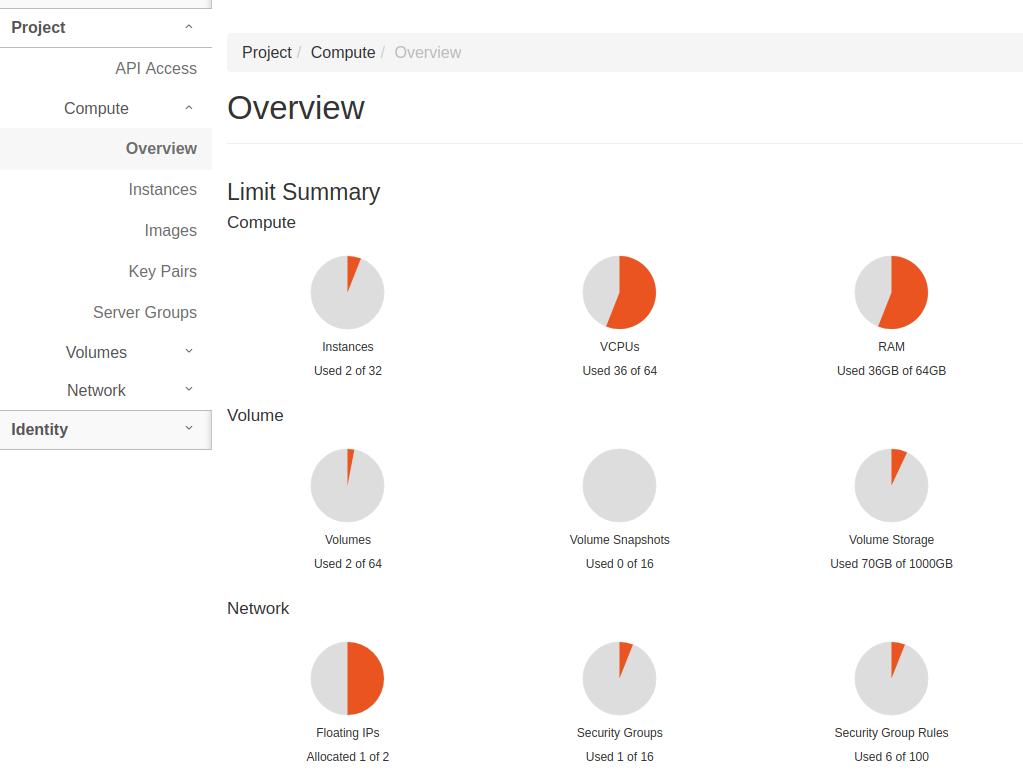This screenshot has width=1023, height=783.
Task: Open API Access in sidebar
Action: pyautogui.click(x=156, y=68)
